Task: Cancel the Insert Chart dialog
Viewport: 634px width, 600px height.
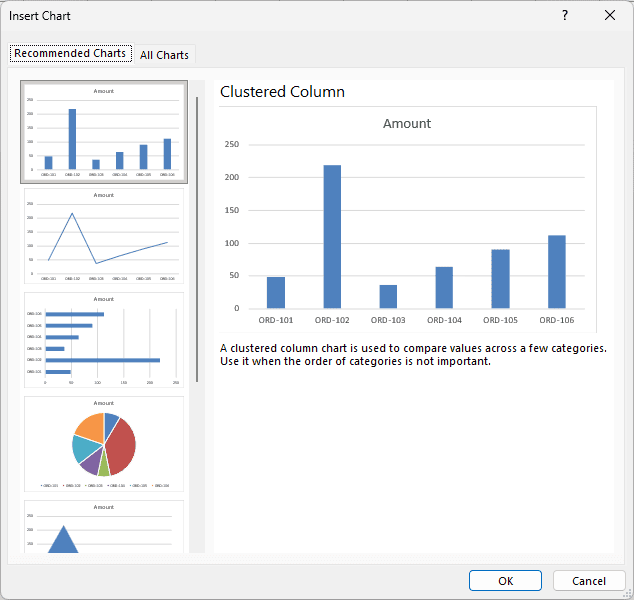Action: tap(589, 581)
